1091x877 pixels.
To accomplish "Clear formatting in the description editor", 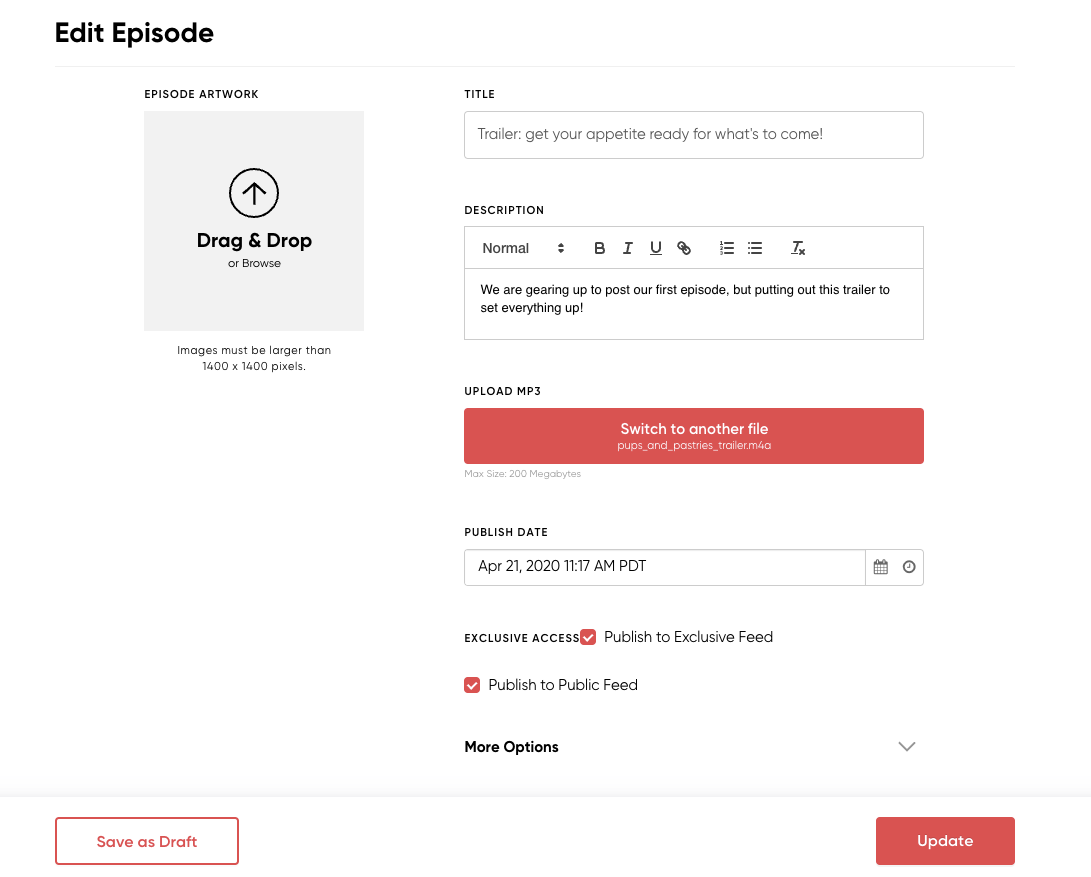I will pos(797,247).
